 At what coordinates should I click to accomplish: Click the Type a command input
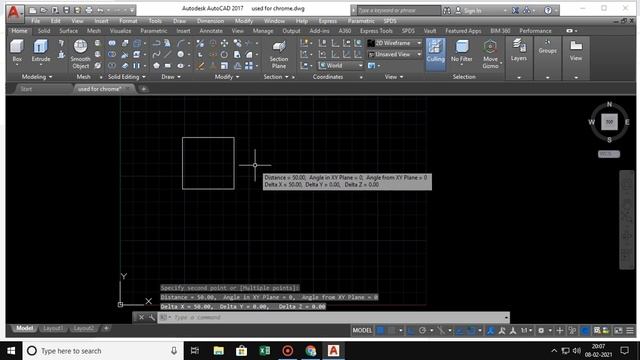(x=333, y=317)
